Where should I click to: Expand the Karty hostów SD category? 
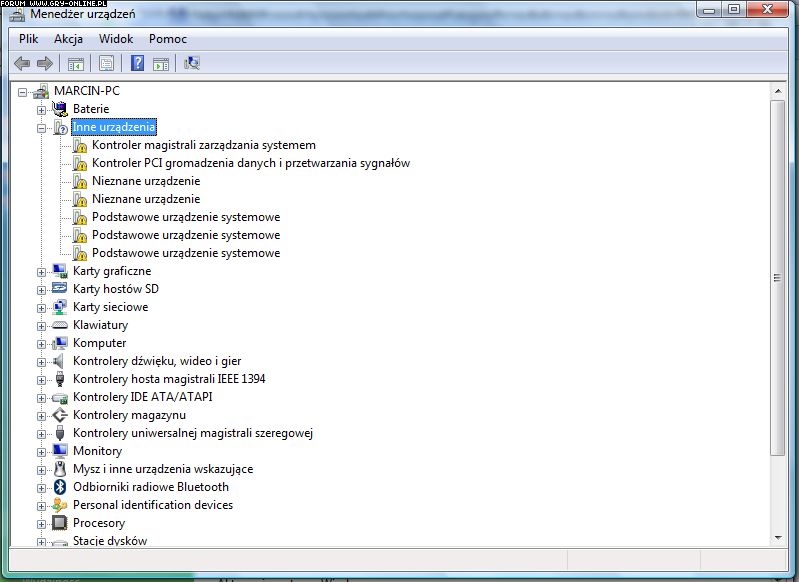point(41,290)
